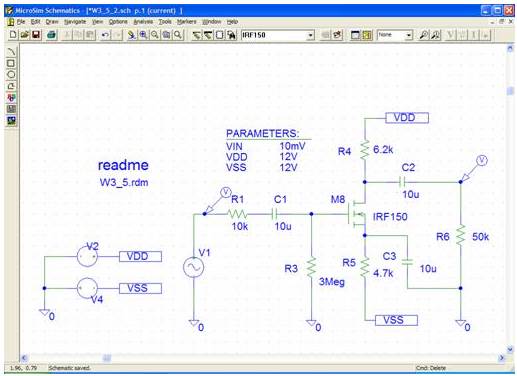
Task: Select the voltage marker near resistor R1
Action: click(x=218, y=201)
